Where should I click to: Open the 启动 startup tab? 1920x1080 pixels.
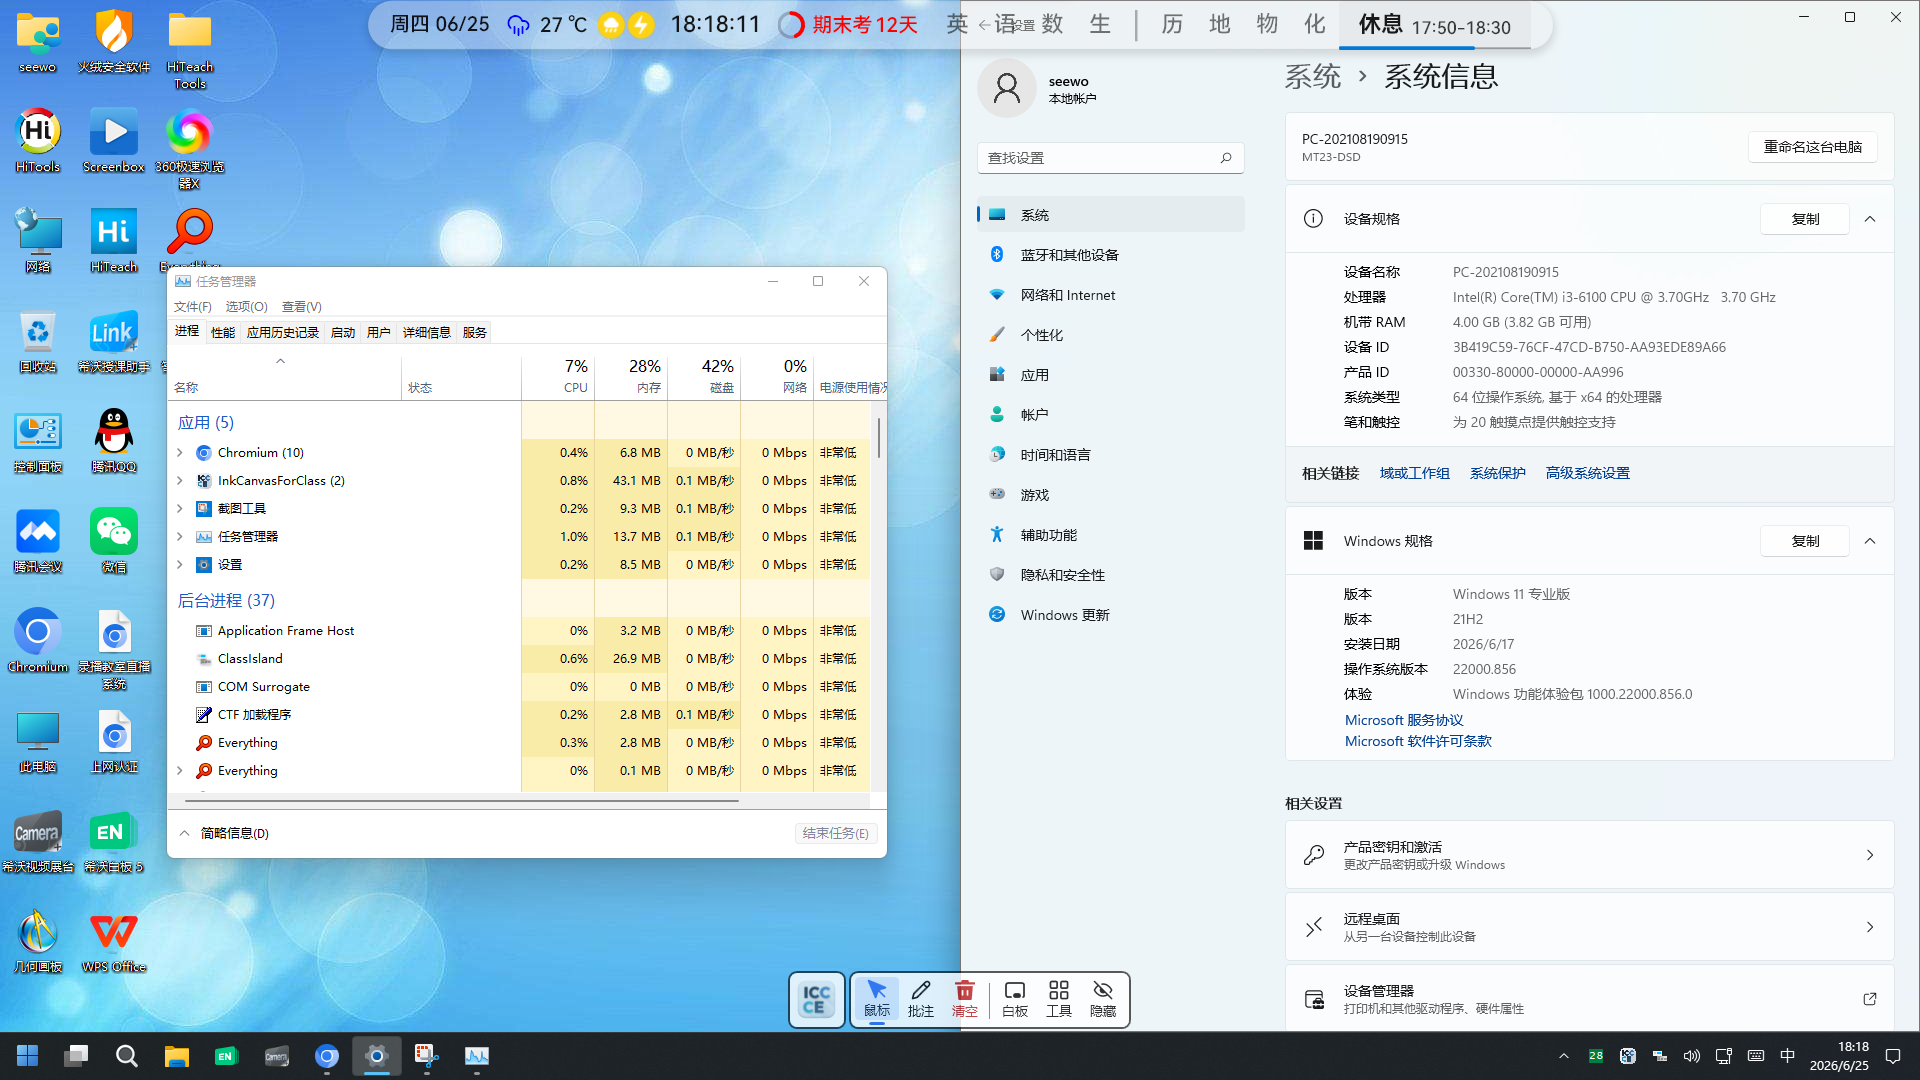(x=343, y=332)
